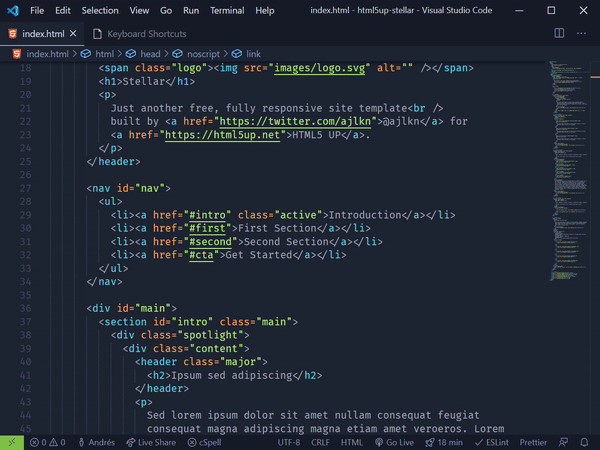Click the link breadcrumb item
The width and height of the screenshot is (600, 450).
coord(253,54)
